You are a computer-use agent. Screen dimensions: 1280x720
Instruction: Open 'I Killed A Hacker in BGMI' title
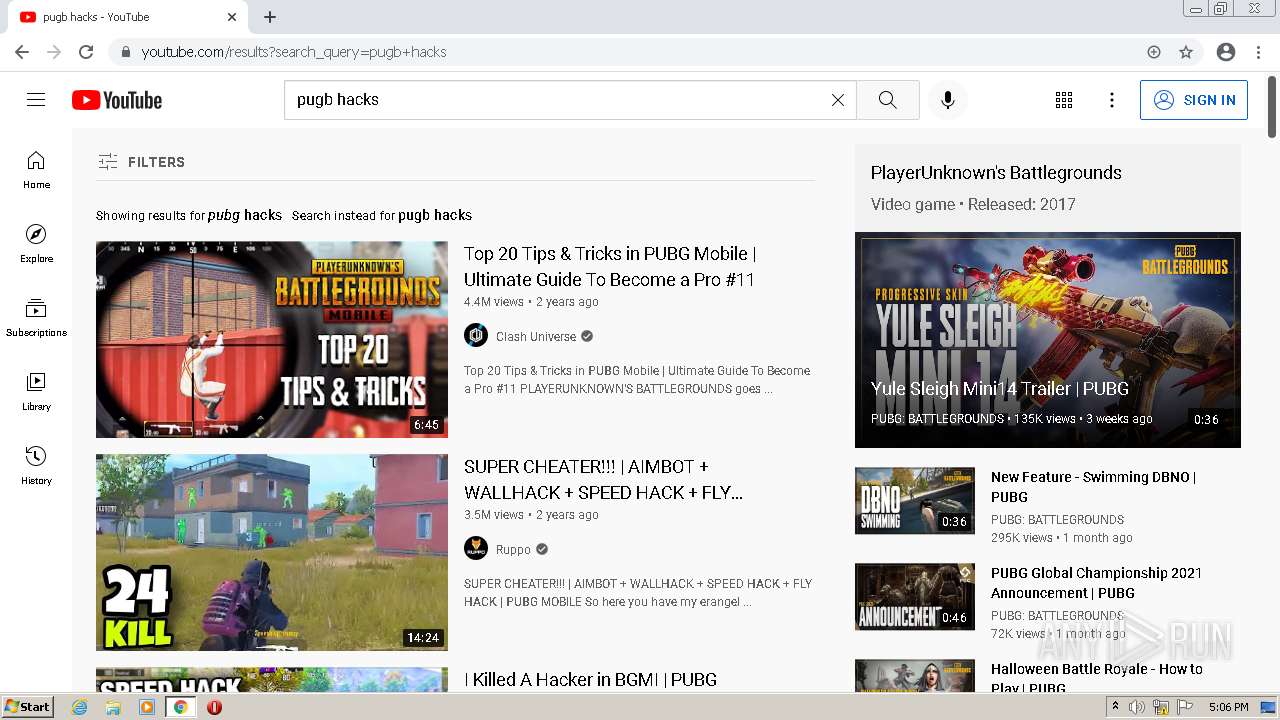[x=590, y=680]
